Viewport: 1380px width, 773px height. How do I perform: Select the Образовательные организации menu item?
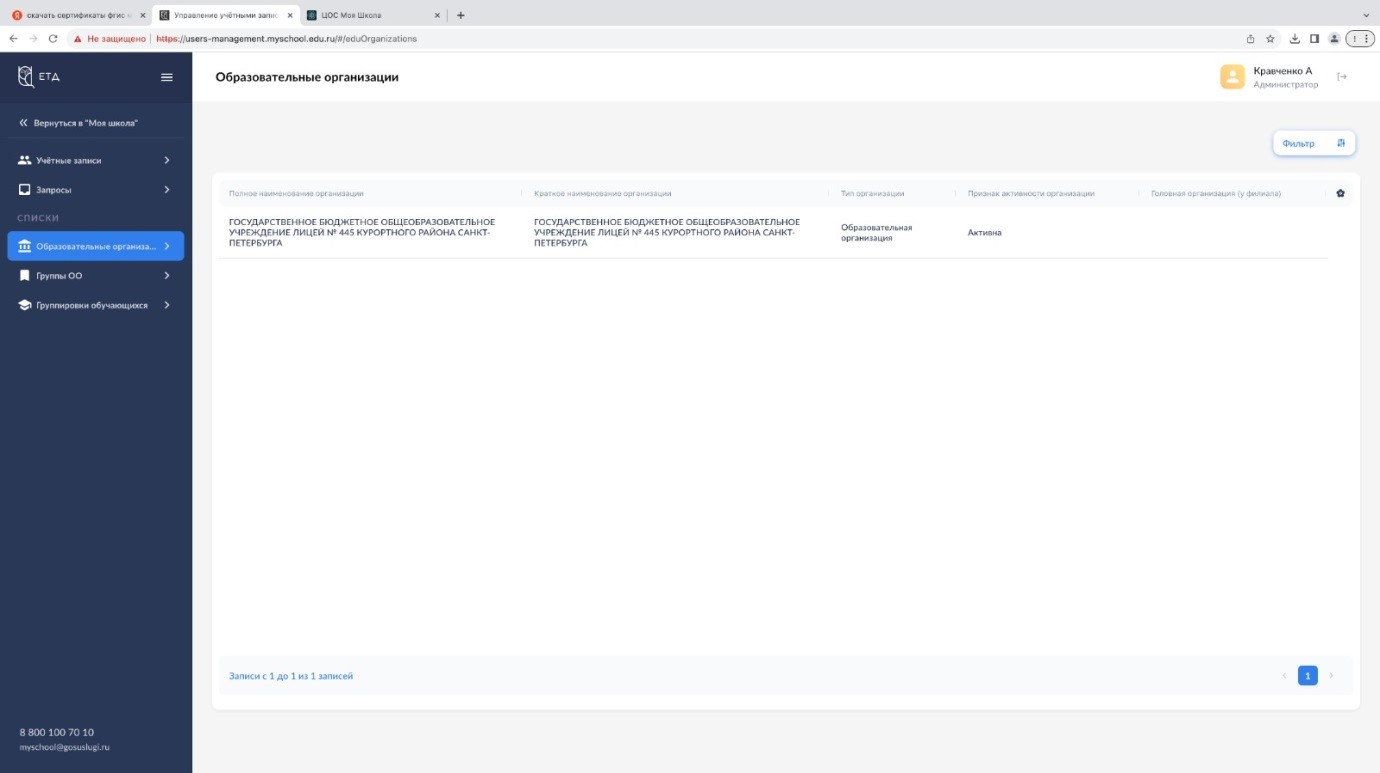point(96,246)
